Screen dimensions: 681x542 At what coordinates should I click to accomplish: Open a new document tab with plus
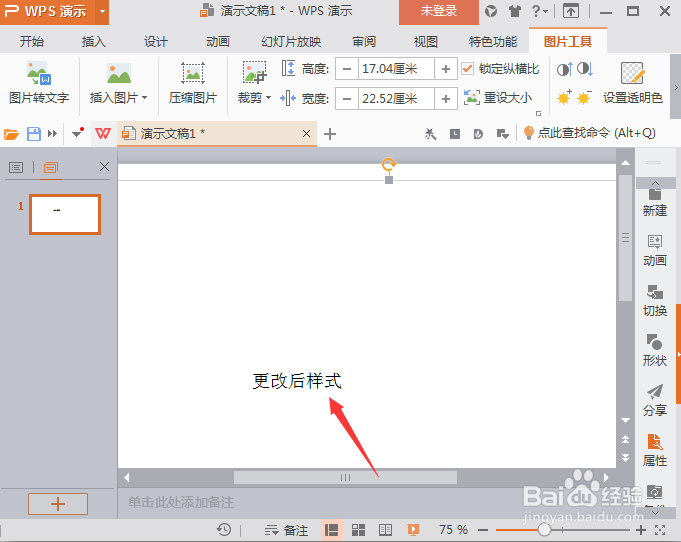(x=330, y=134)
